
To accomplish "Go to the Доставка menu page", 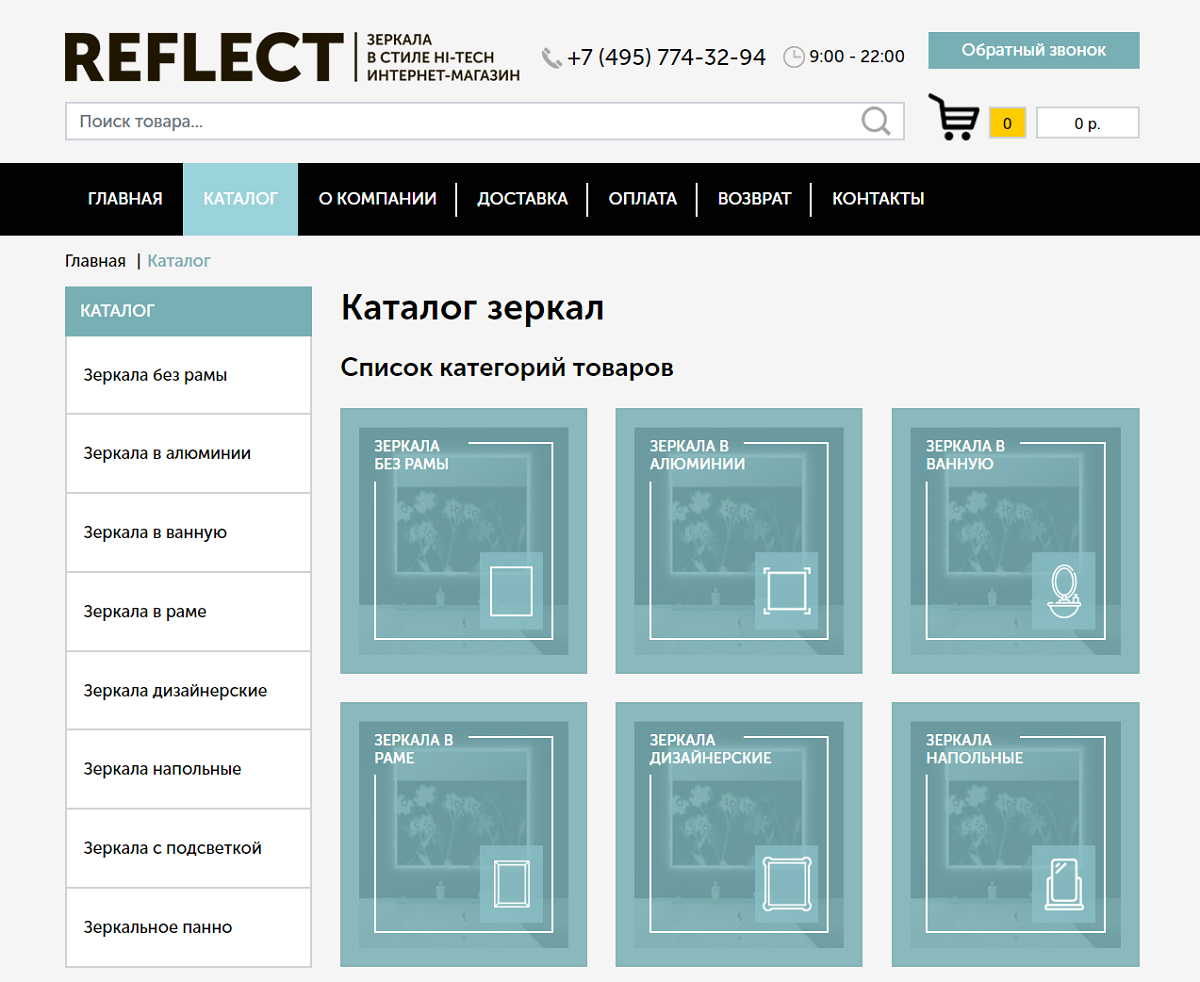I will 522,199.
